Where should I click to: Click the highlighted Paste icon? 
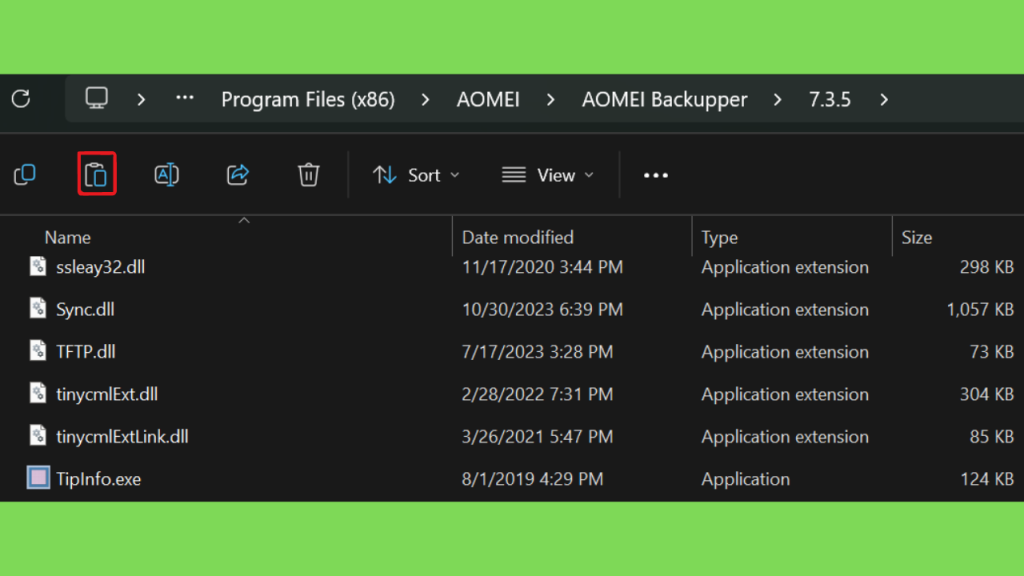(97, 174)
